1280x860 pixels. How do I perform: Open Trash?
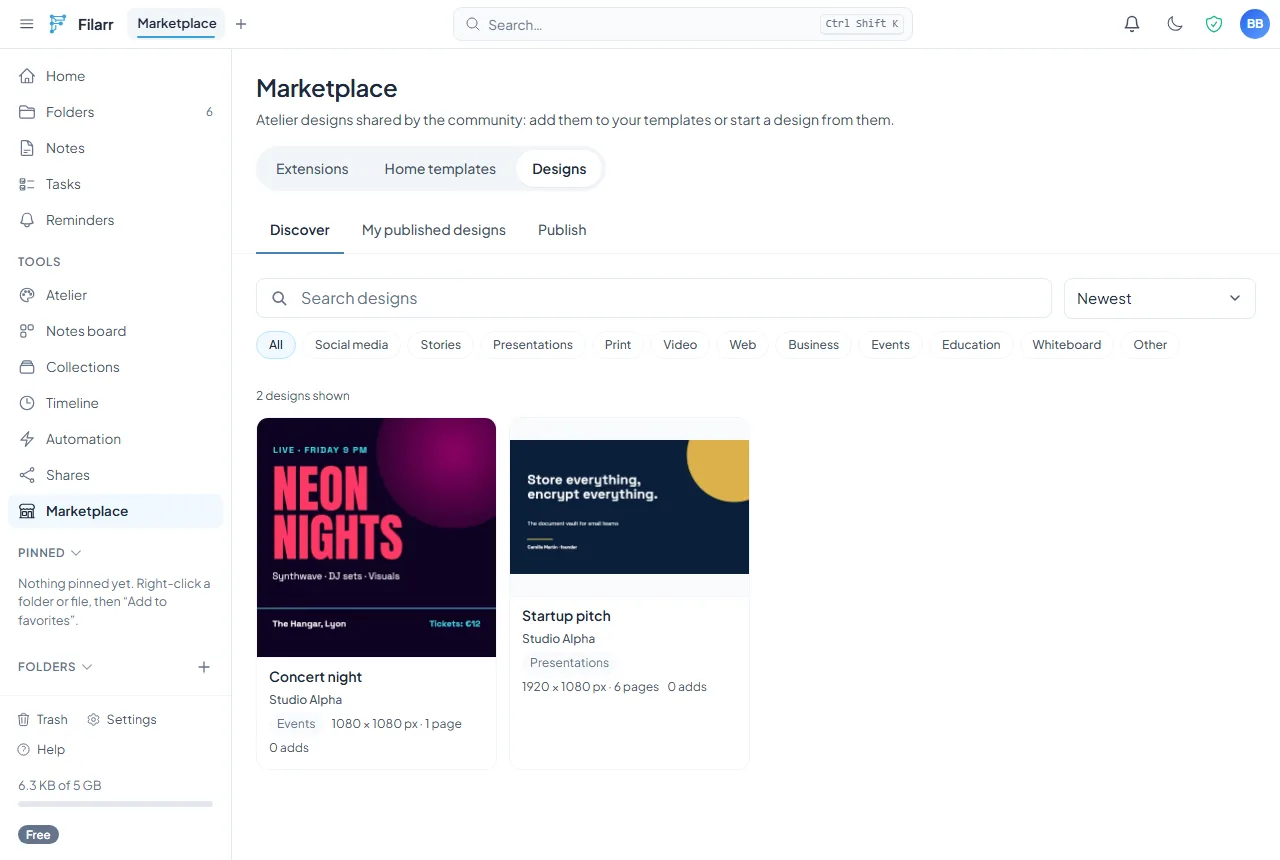(x=43, y=719)
